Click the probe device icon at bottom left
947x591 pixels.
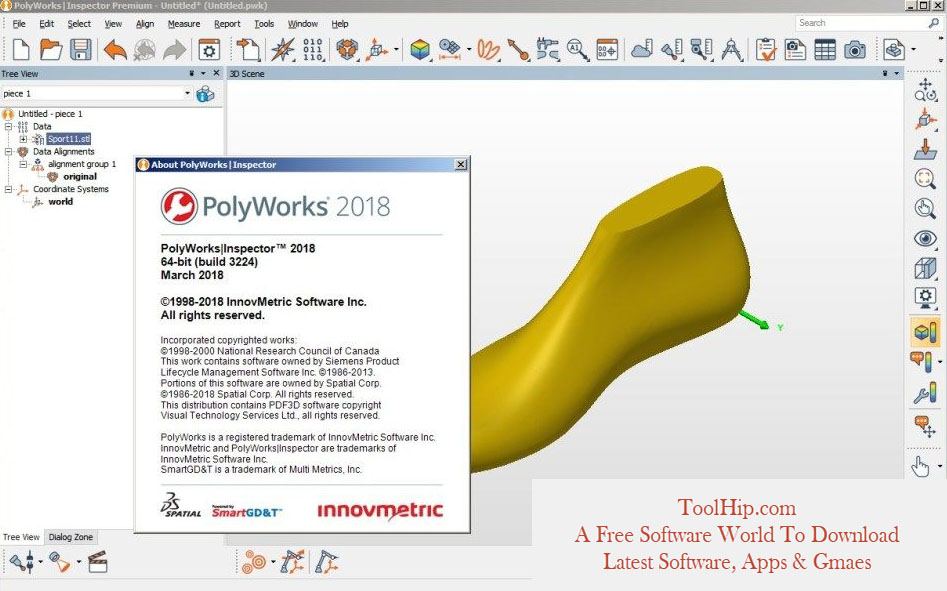pyautogui.click(x=22, y=561)
